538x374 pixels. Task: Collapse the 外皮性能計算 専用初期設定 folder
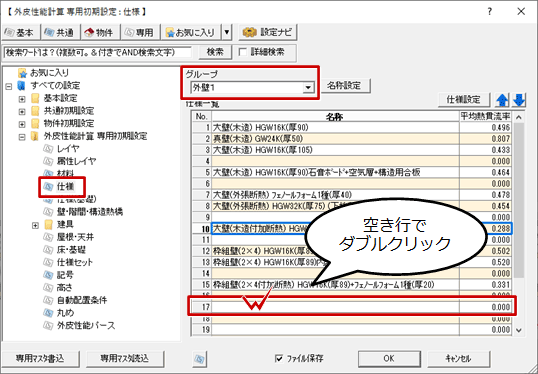22,137
